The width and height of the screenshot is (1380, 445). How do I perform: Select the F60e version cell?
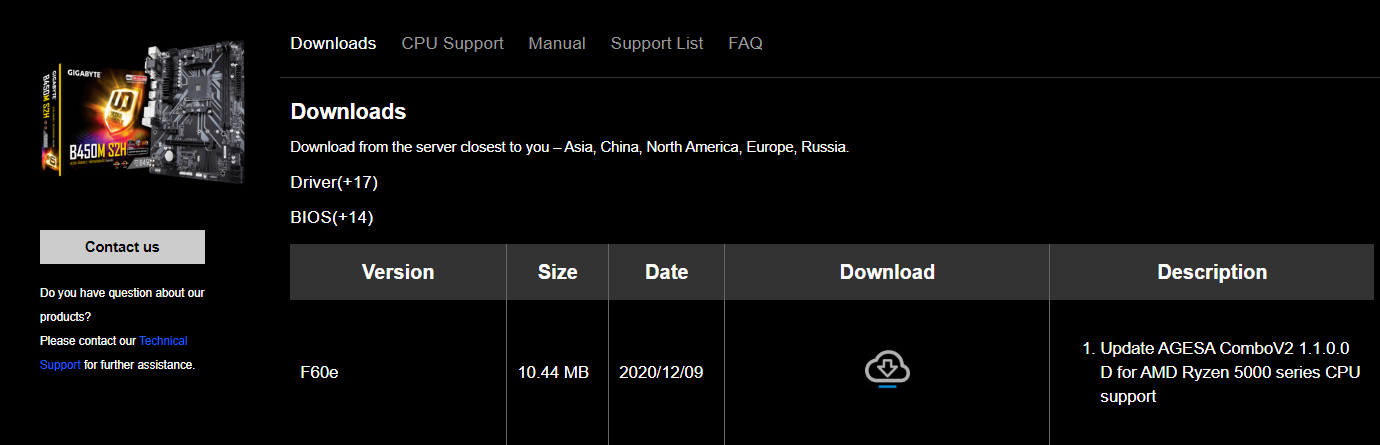(320, 373)
